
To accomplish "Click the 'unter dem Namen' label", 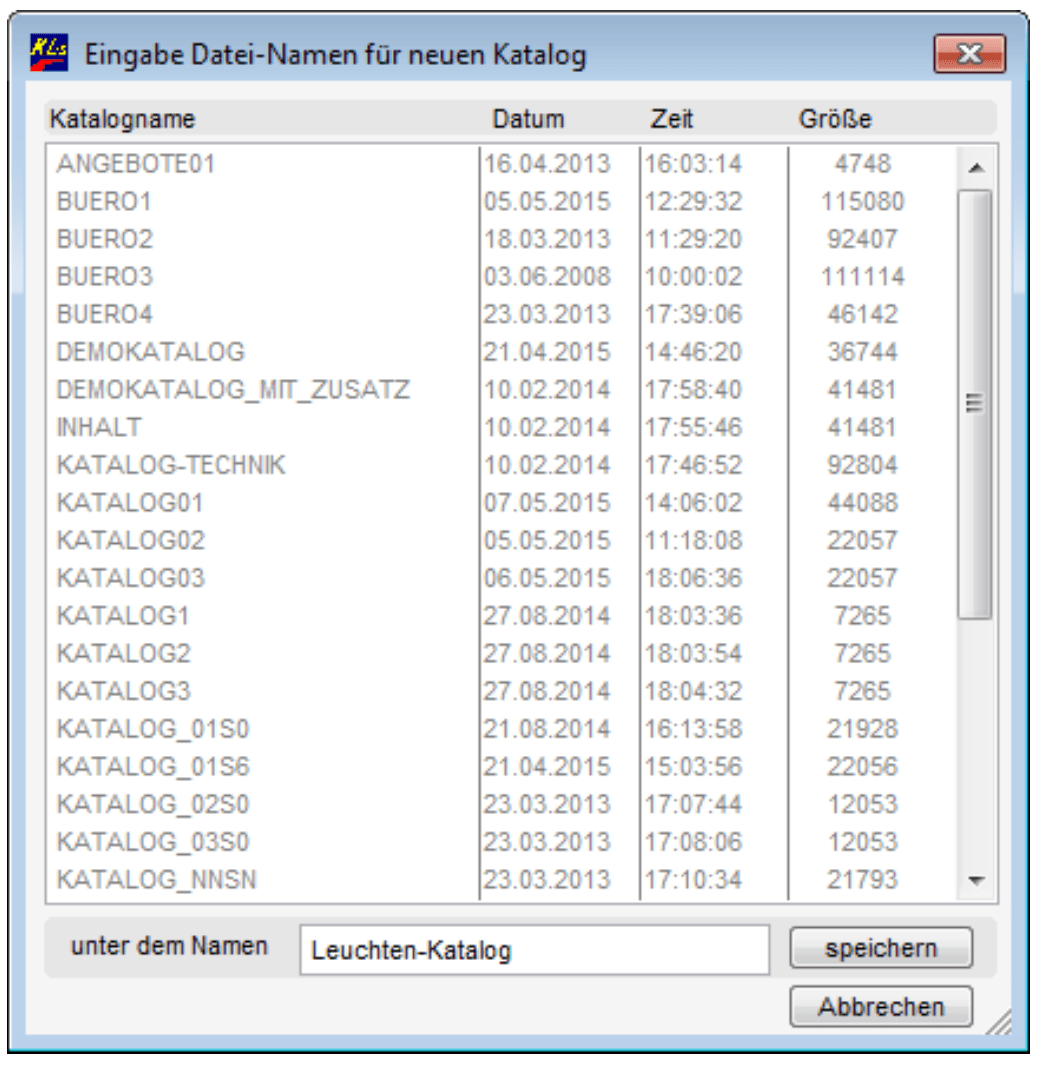I will 169,946.
